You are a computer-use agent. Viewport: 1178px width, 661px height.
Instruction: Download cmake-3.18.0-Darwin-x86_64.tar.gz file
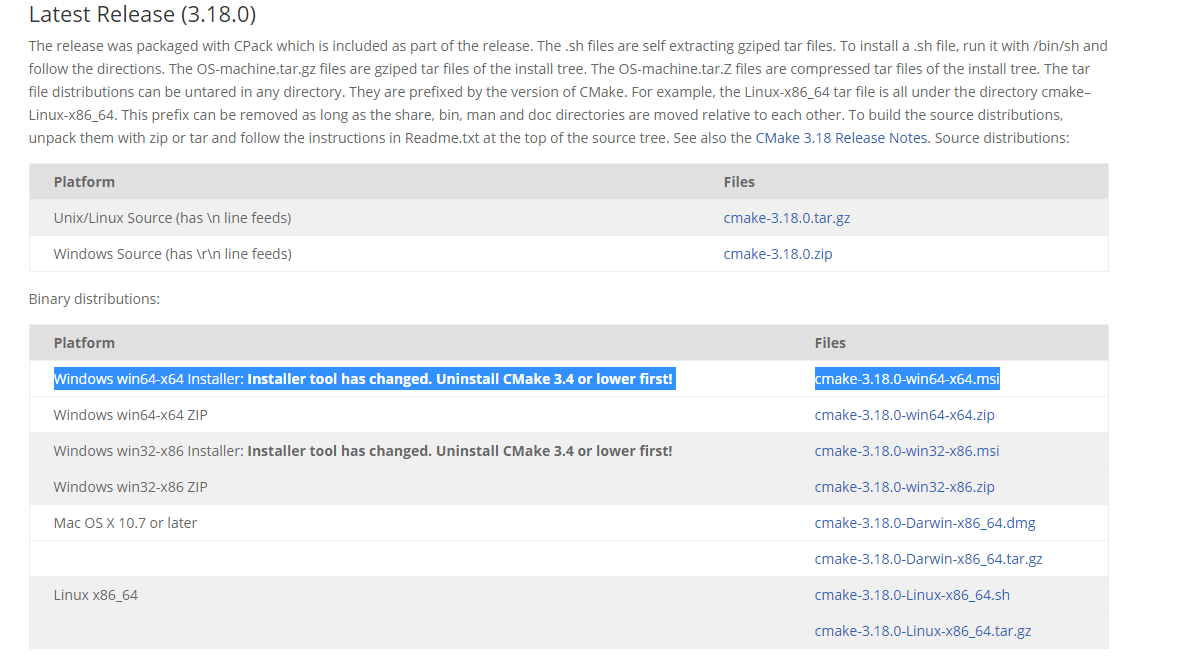[x=929, y=559]
